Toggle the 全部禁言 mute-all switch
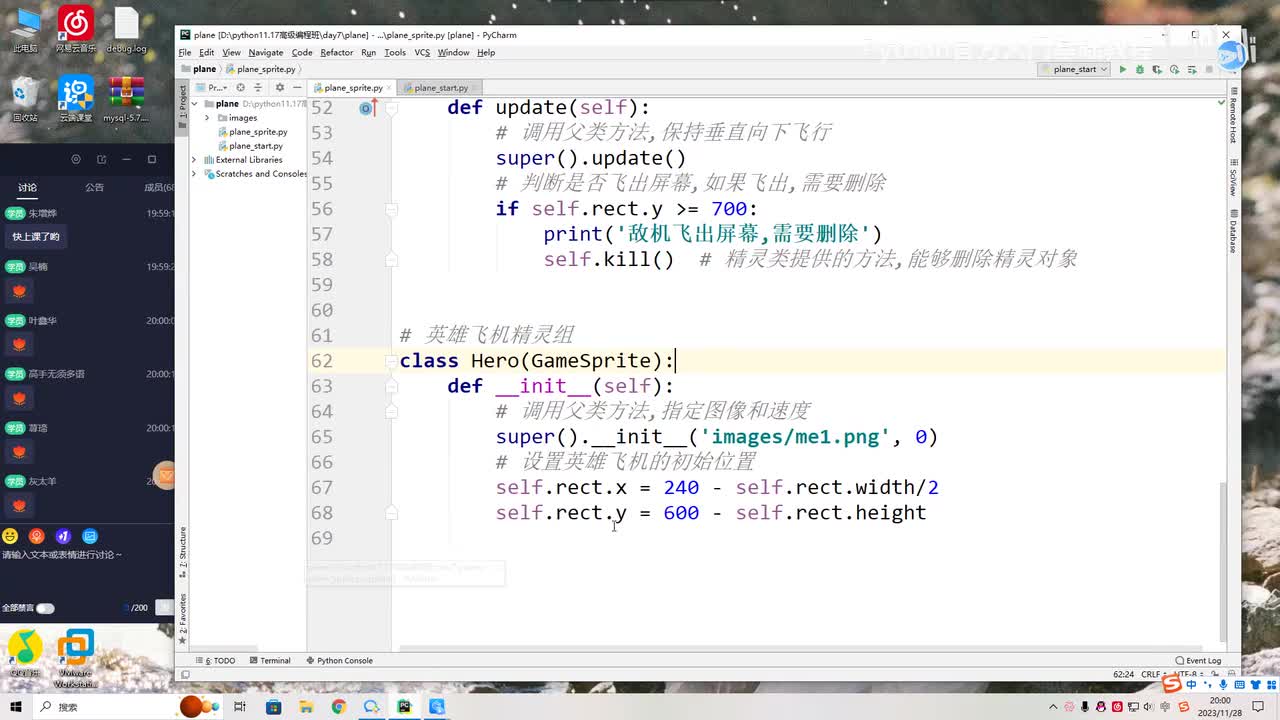This screenshot has height=720, width=1280. pyautogui.click(x=45, y=608)
